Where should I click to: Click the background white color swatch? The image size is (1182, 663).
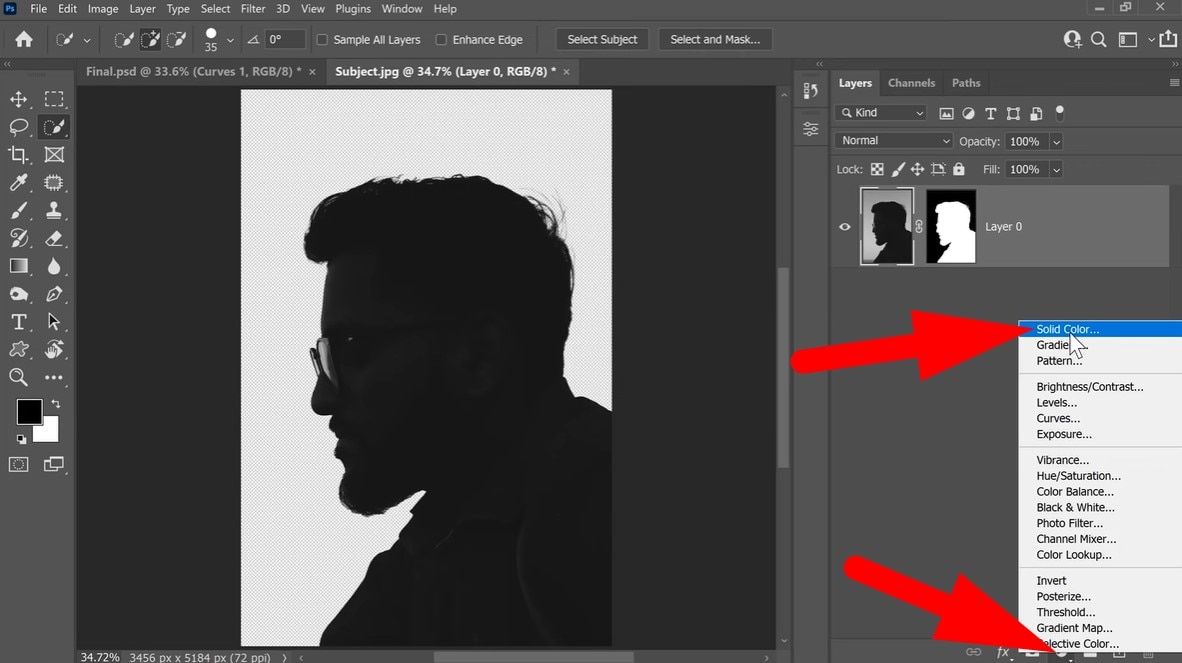point(50,433)
